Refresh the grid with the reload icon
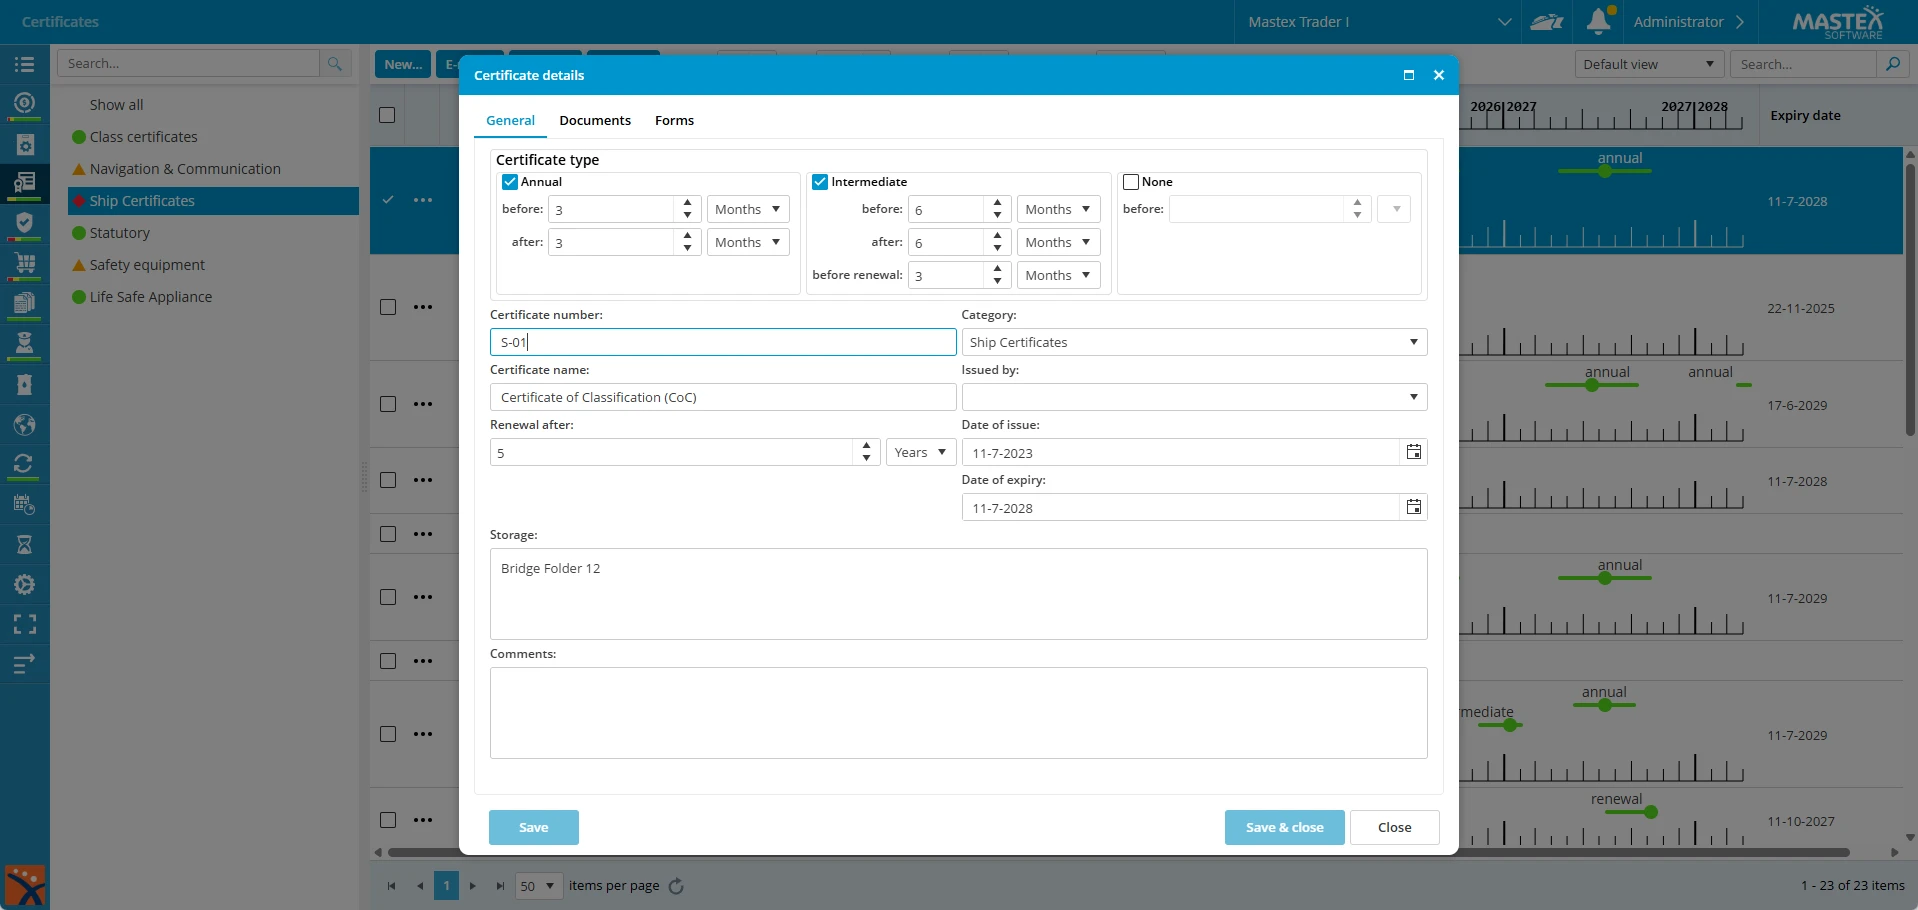This screenshot has width=1918, height=910. pyautogui.click(x=676, y=886)
